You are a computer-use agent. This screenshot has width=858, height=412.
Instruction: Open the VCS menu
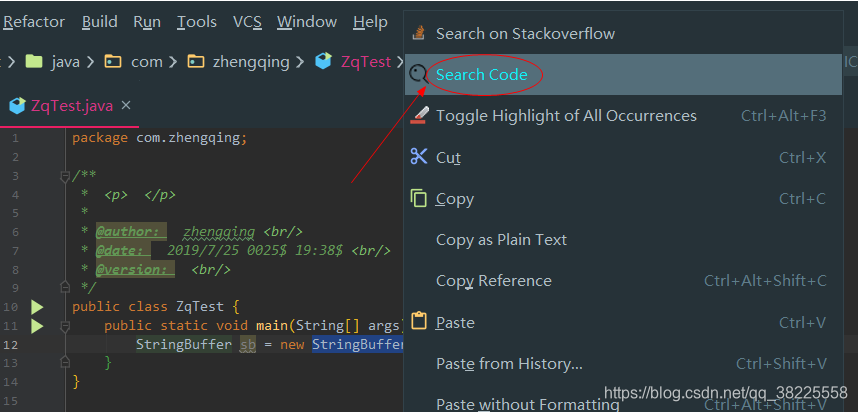pyautogui.click(x=247, y=22)
